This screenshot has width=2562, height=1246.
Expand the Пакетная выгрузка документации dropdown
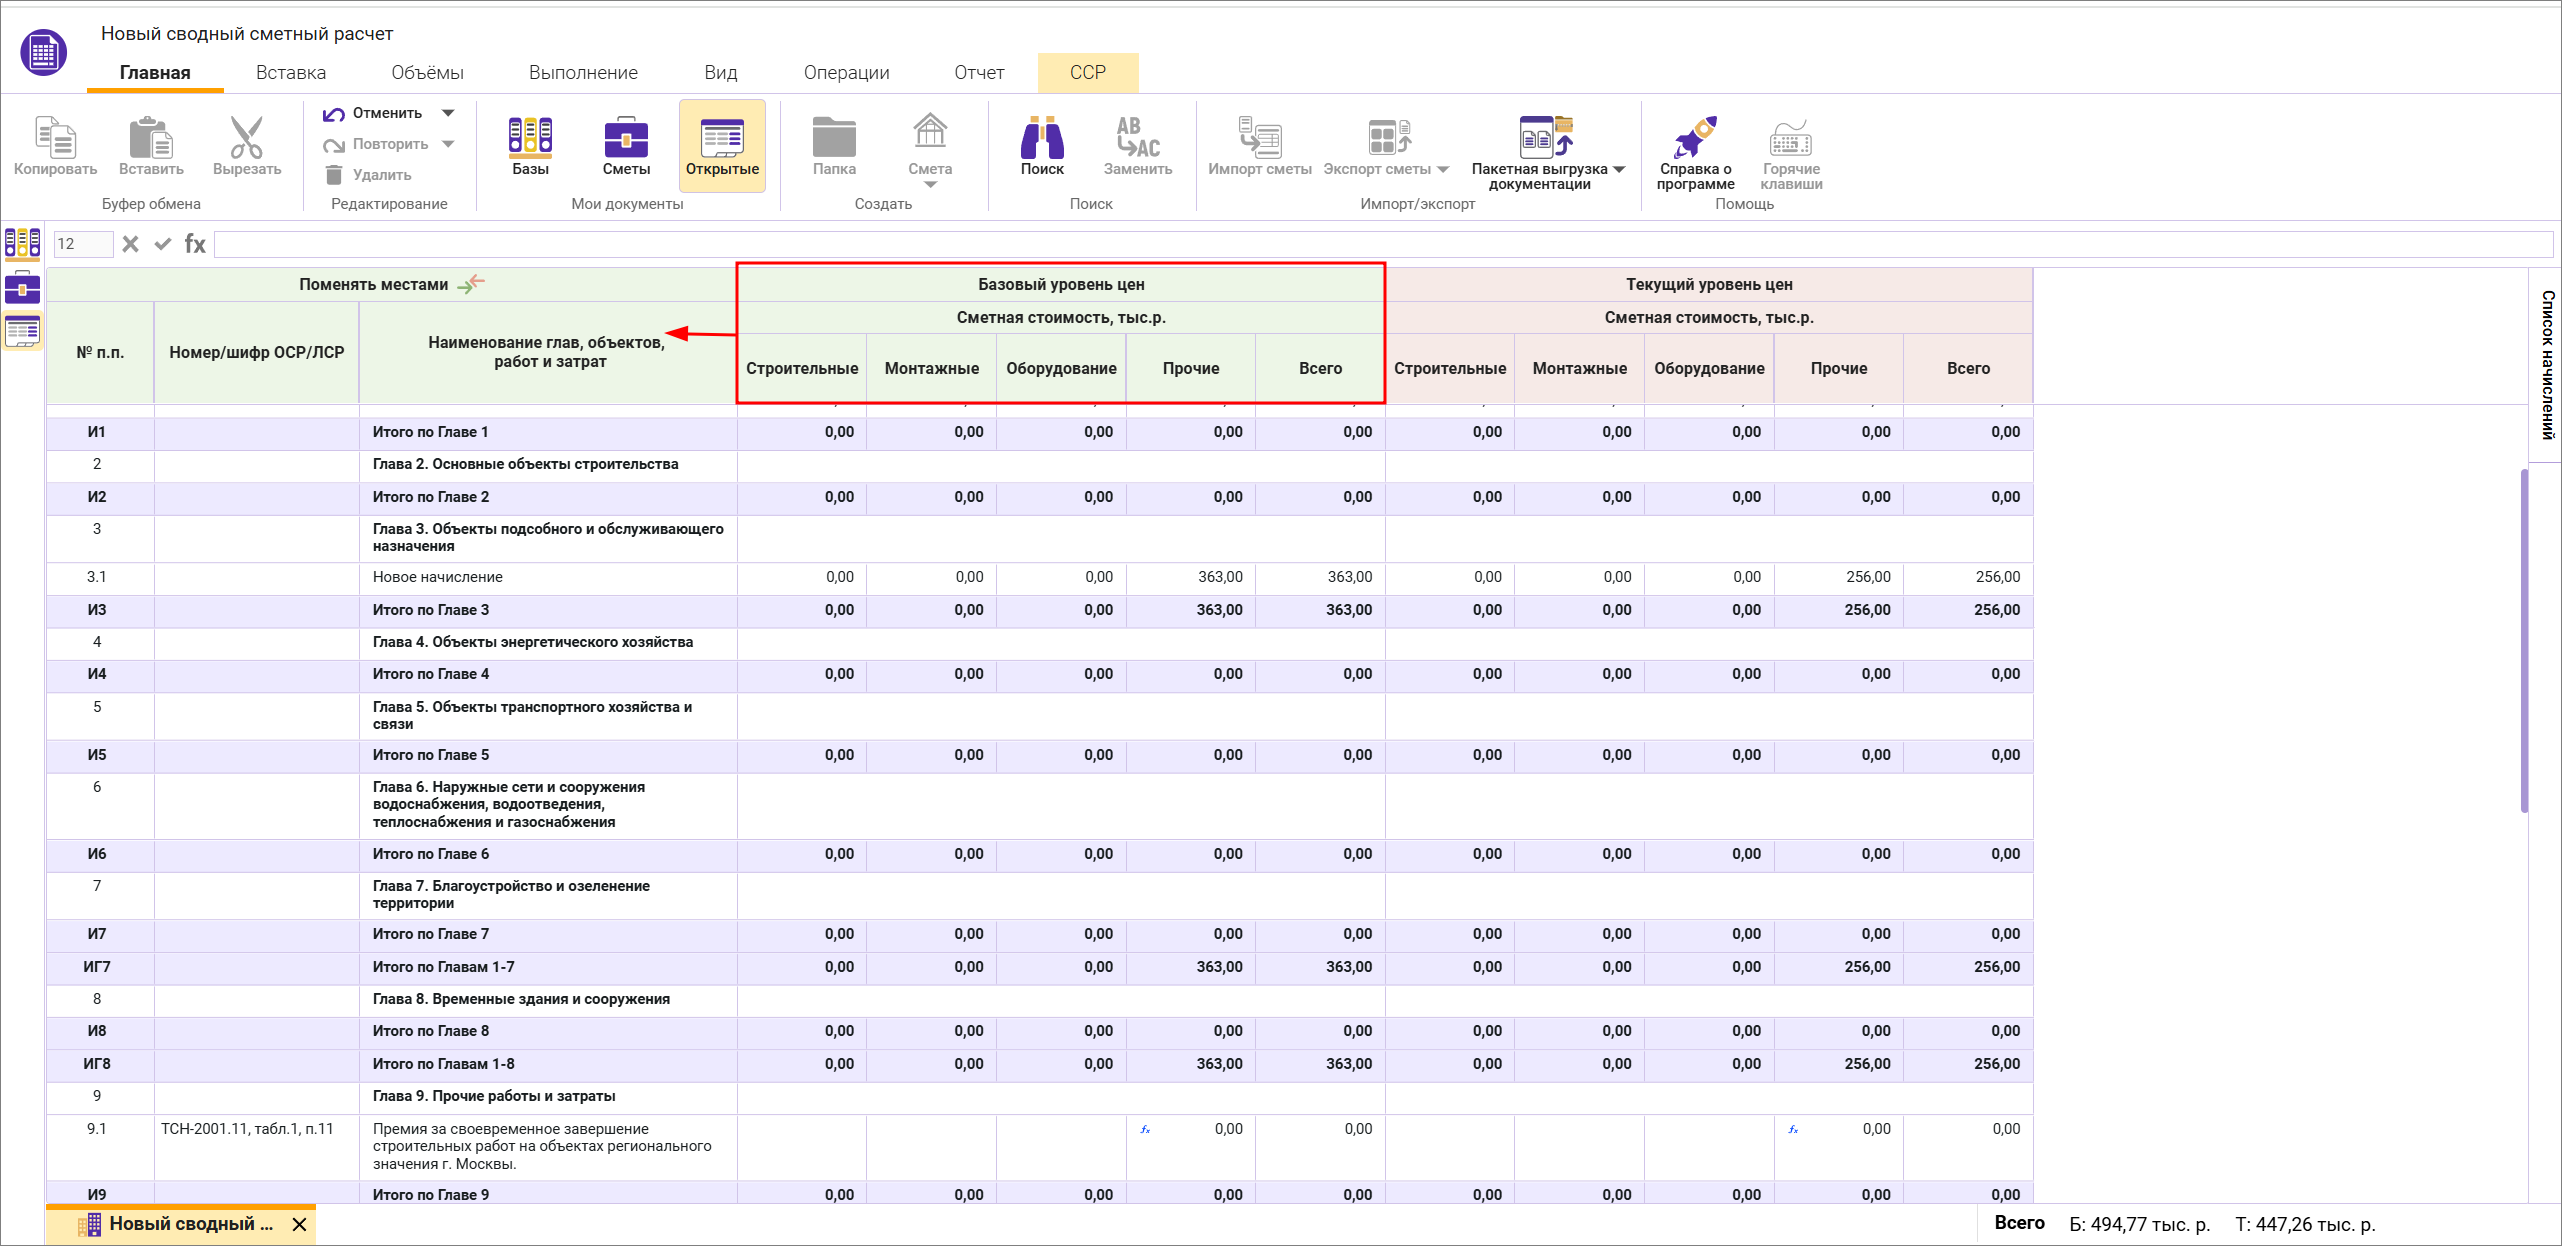pyautogui.click(x=1619, y=169)
